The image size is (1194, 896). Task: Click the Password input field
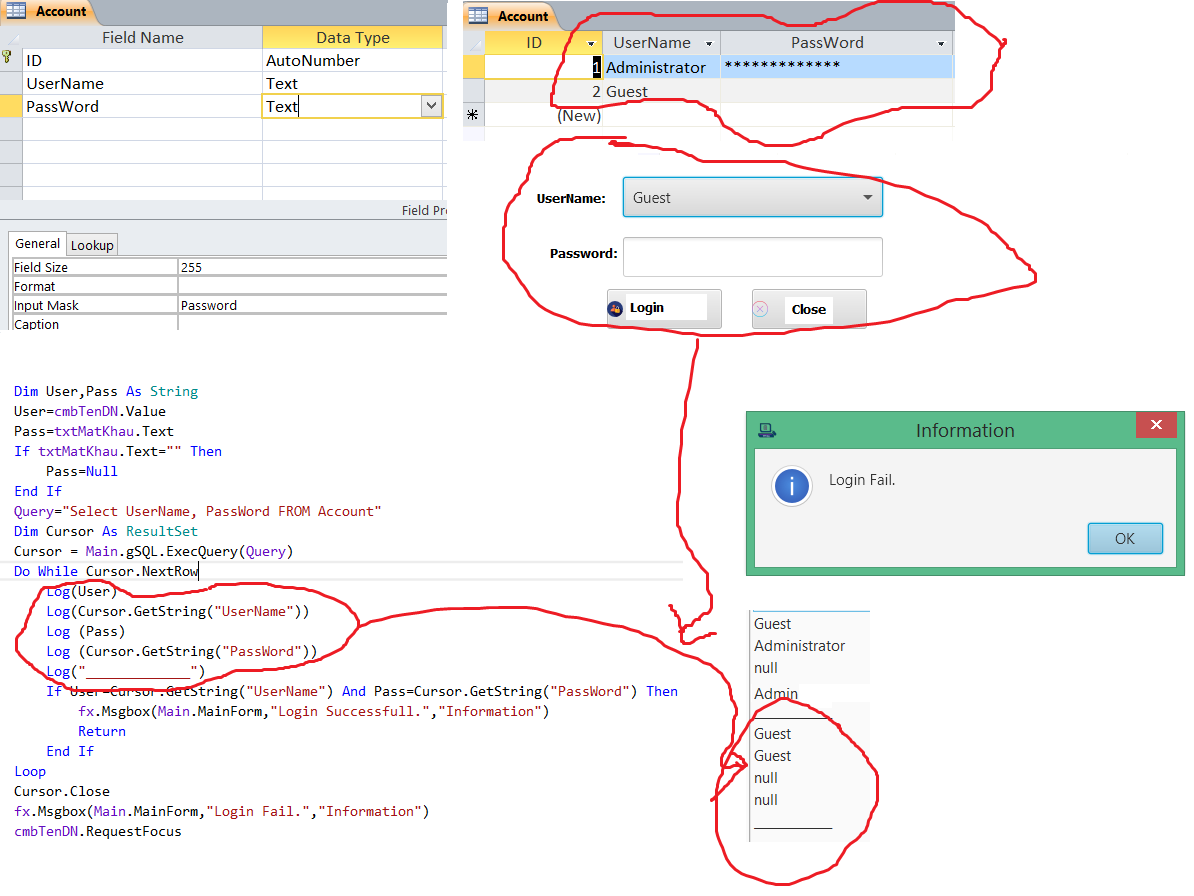(752, 257)
